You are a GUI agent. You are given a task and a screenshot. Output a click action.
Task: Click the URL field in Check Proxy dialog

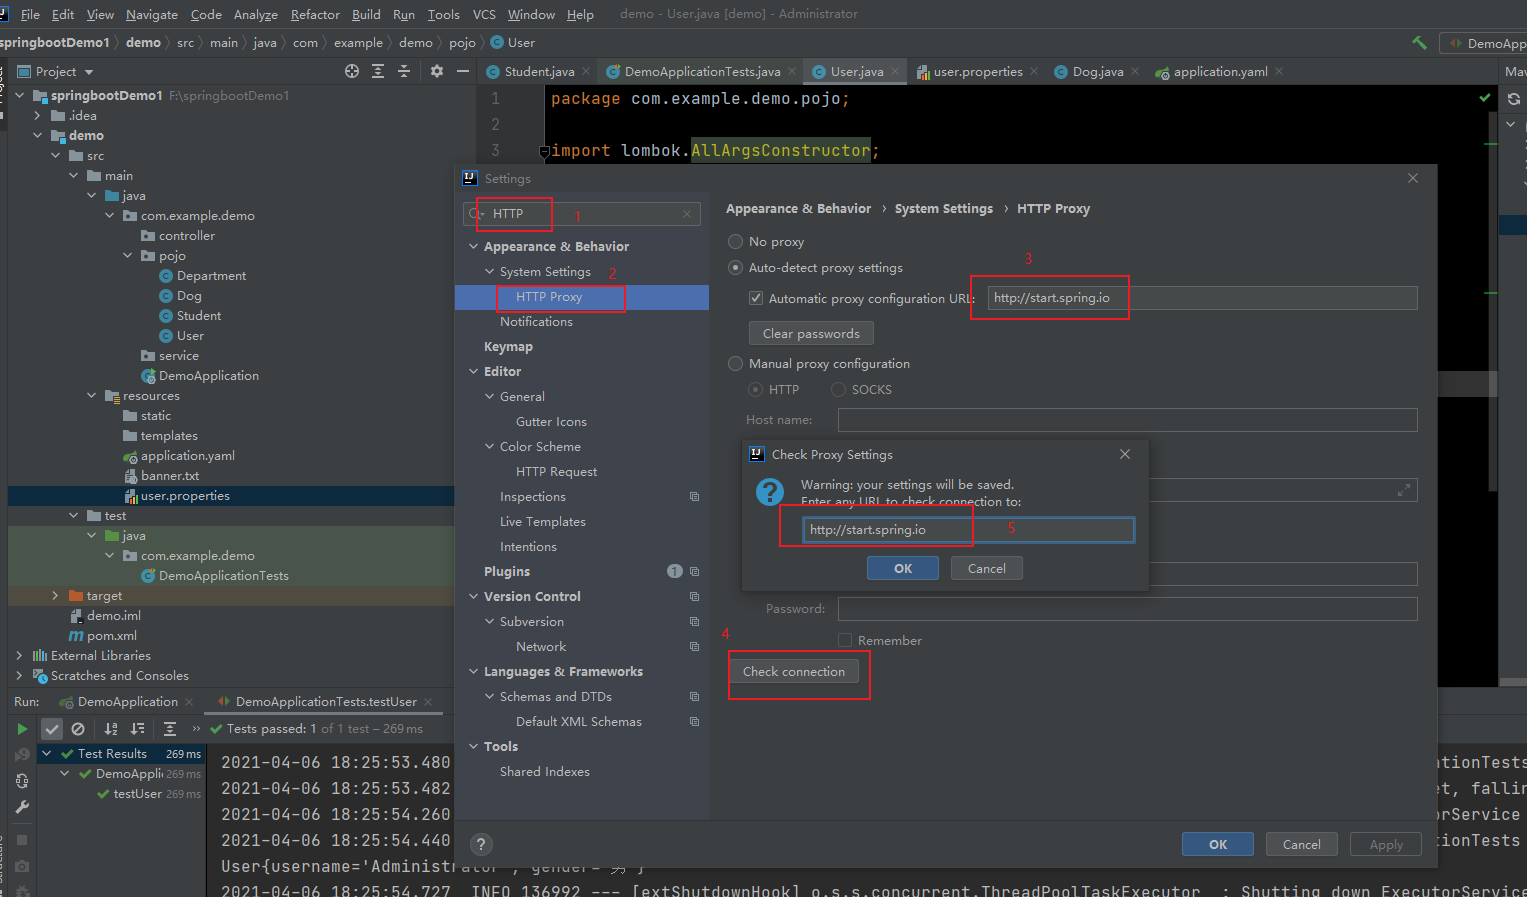(968, 529)
